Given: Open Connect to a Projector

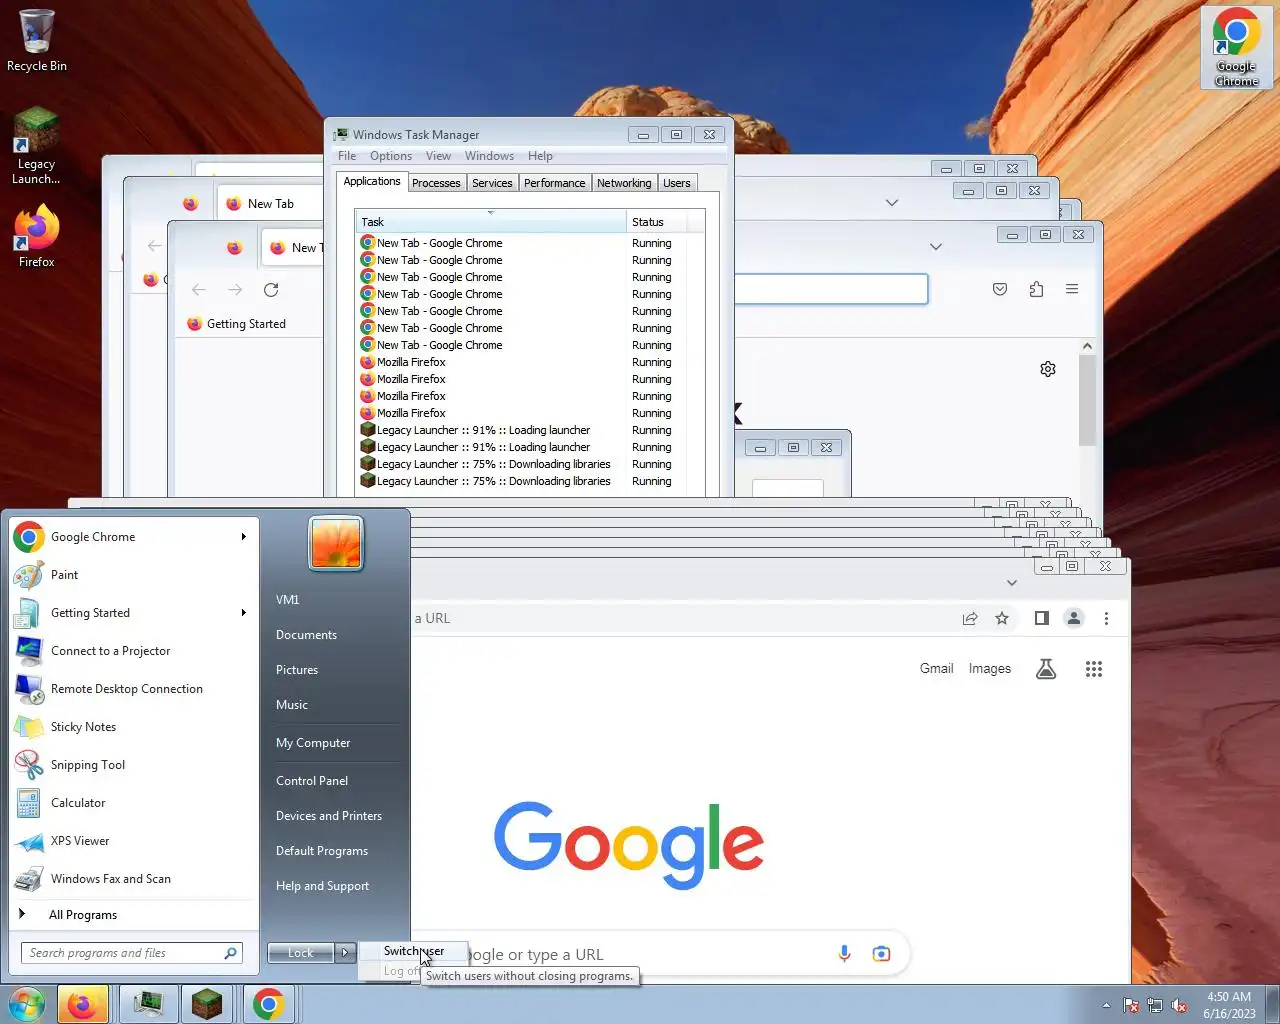Looking at the screenshot, I should (x=134, y=651).
